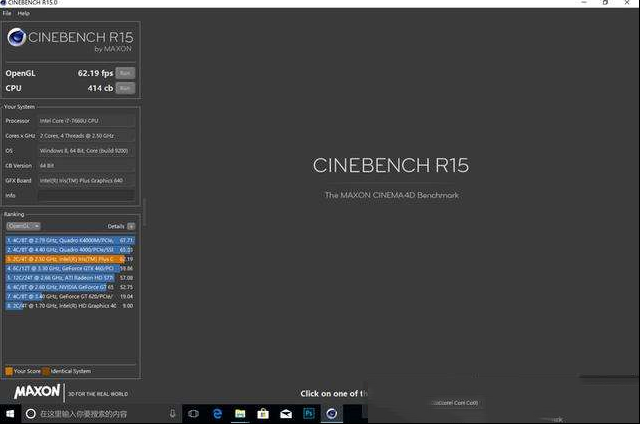Screen dimensions: 640x424
Task: Launch Microsoft Edge from taskbar
Action: (218, 414)
